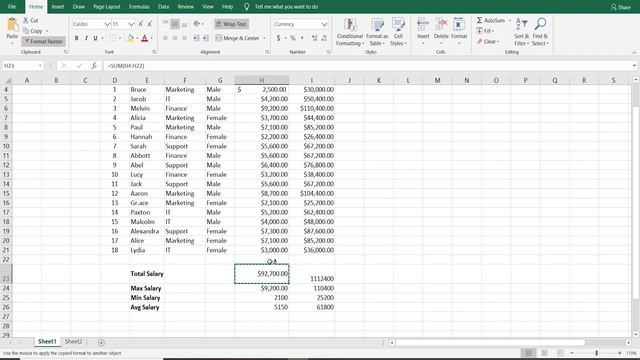The width and height of the screenshot is (640, 360).
Task: Click the Tell me what you want to do box
Action: (286, 7)
